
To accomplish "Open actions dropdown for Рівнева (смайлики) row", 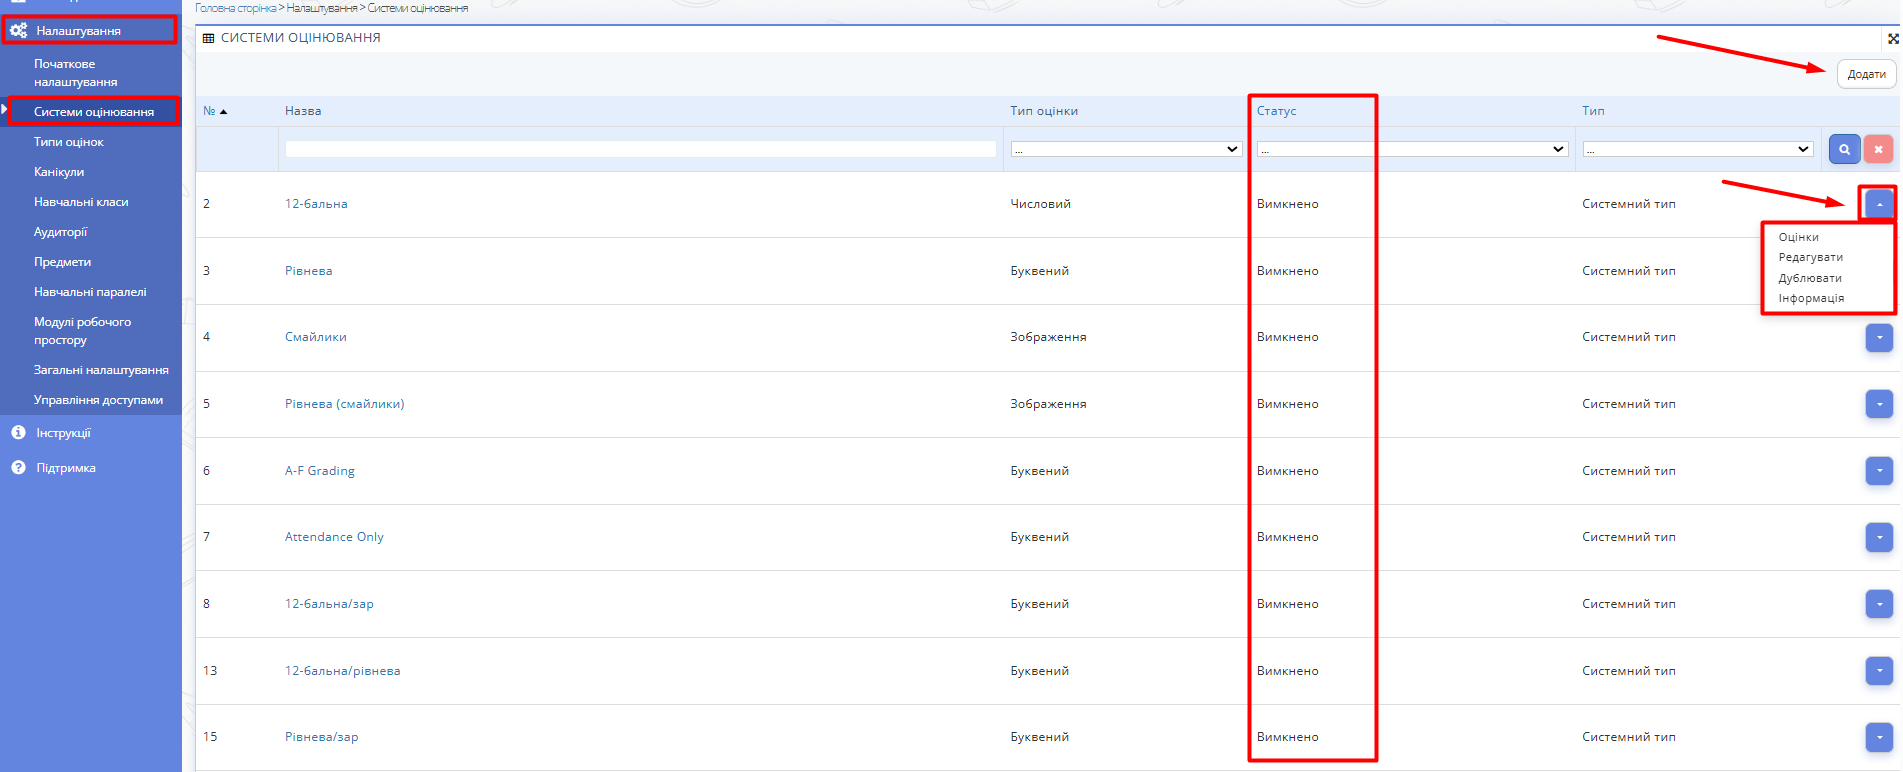I will (x=1879, y=404).
